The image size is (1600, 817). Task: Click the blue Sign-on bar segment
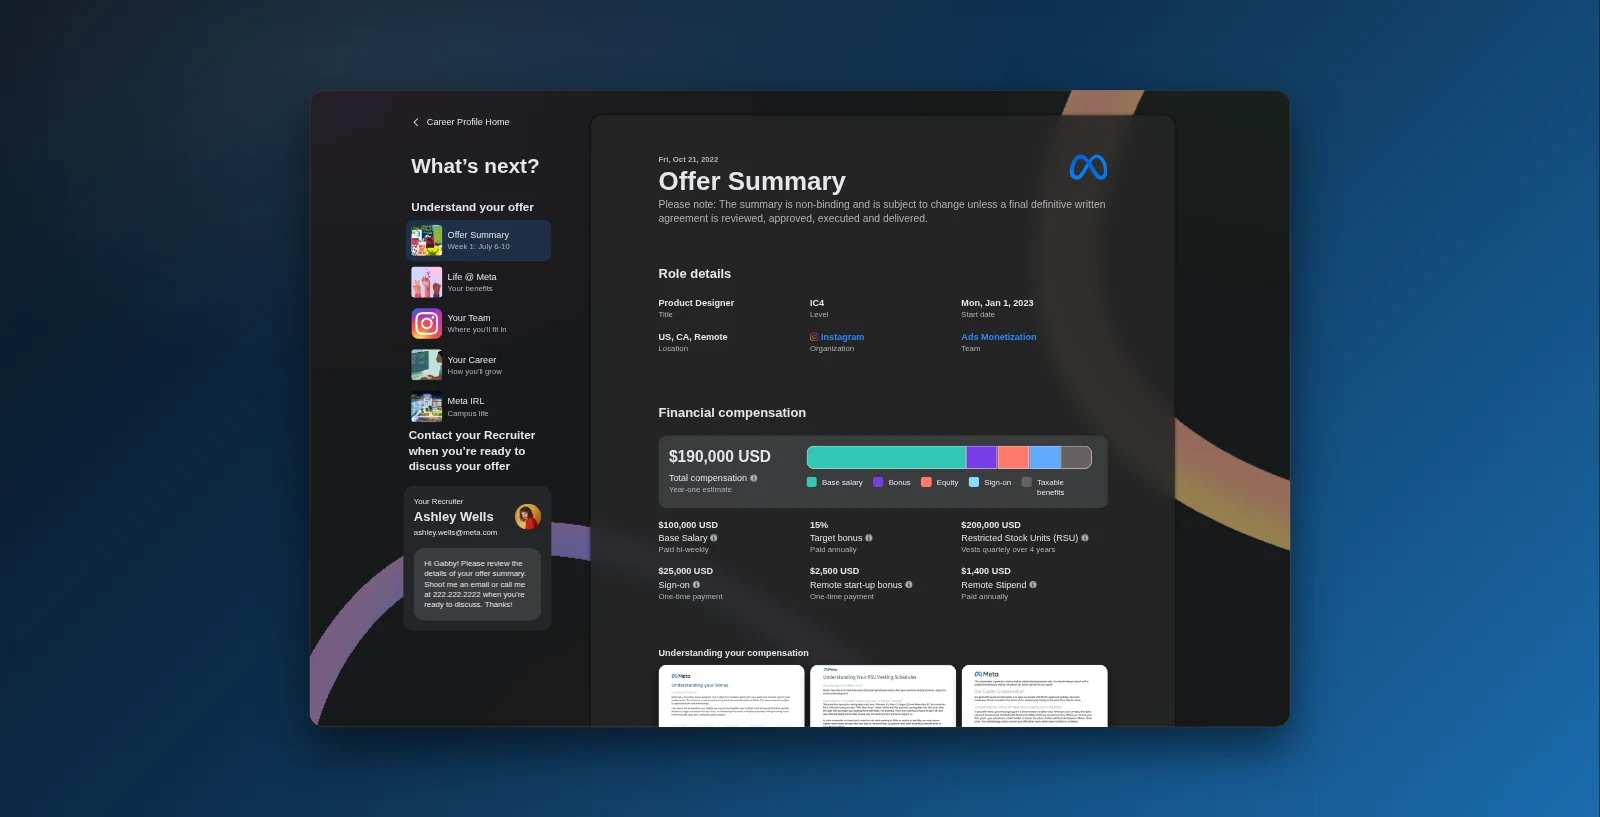1045,457
